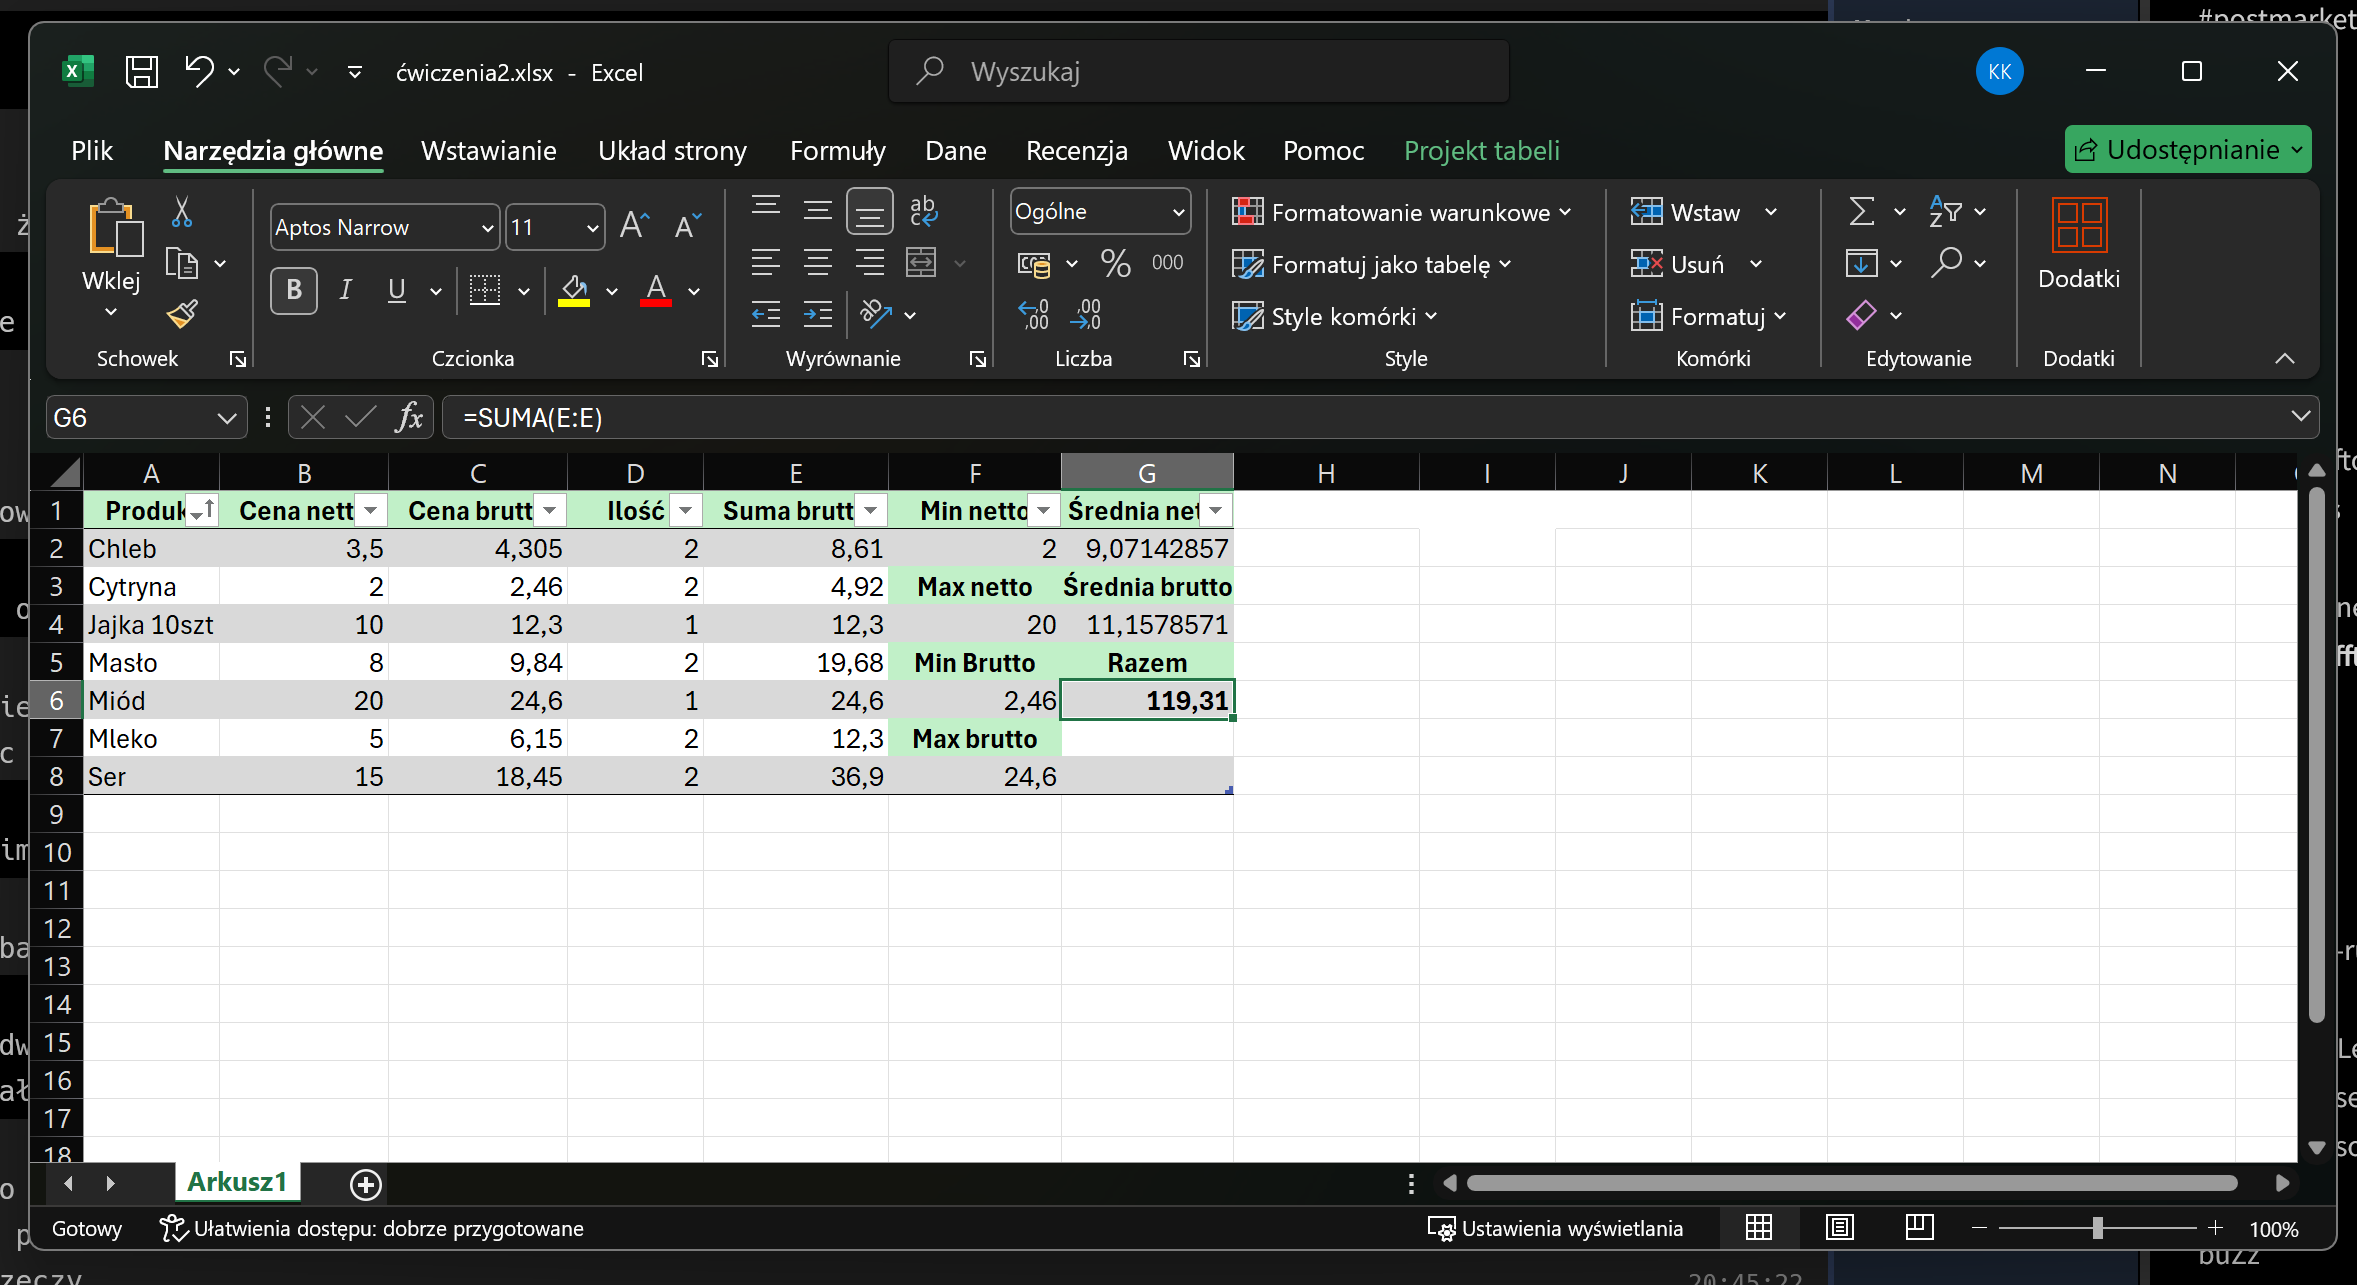This screenshot has width=2357, height=1285.
Task: Toggle Italic formatting button
Action: [345, 290]
